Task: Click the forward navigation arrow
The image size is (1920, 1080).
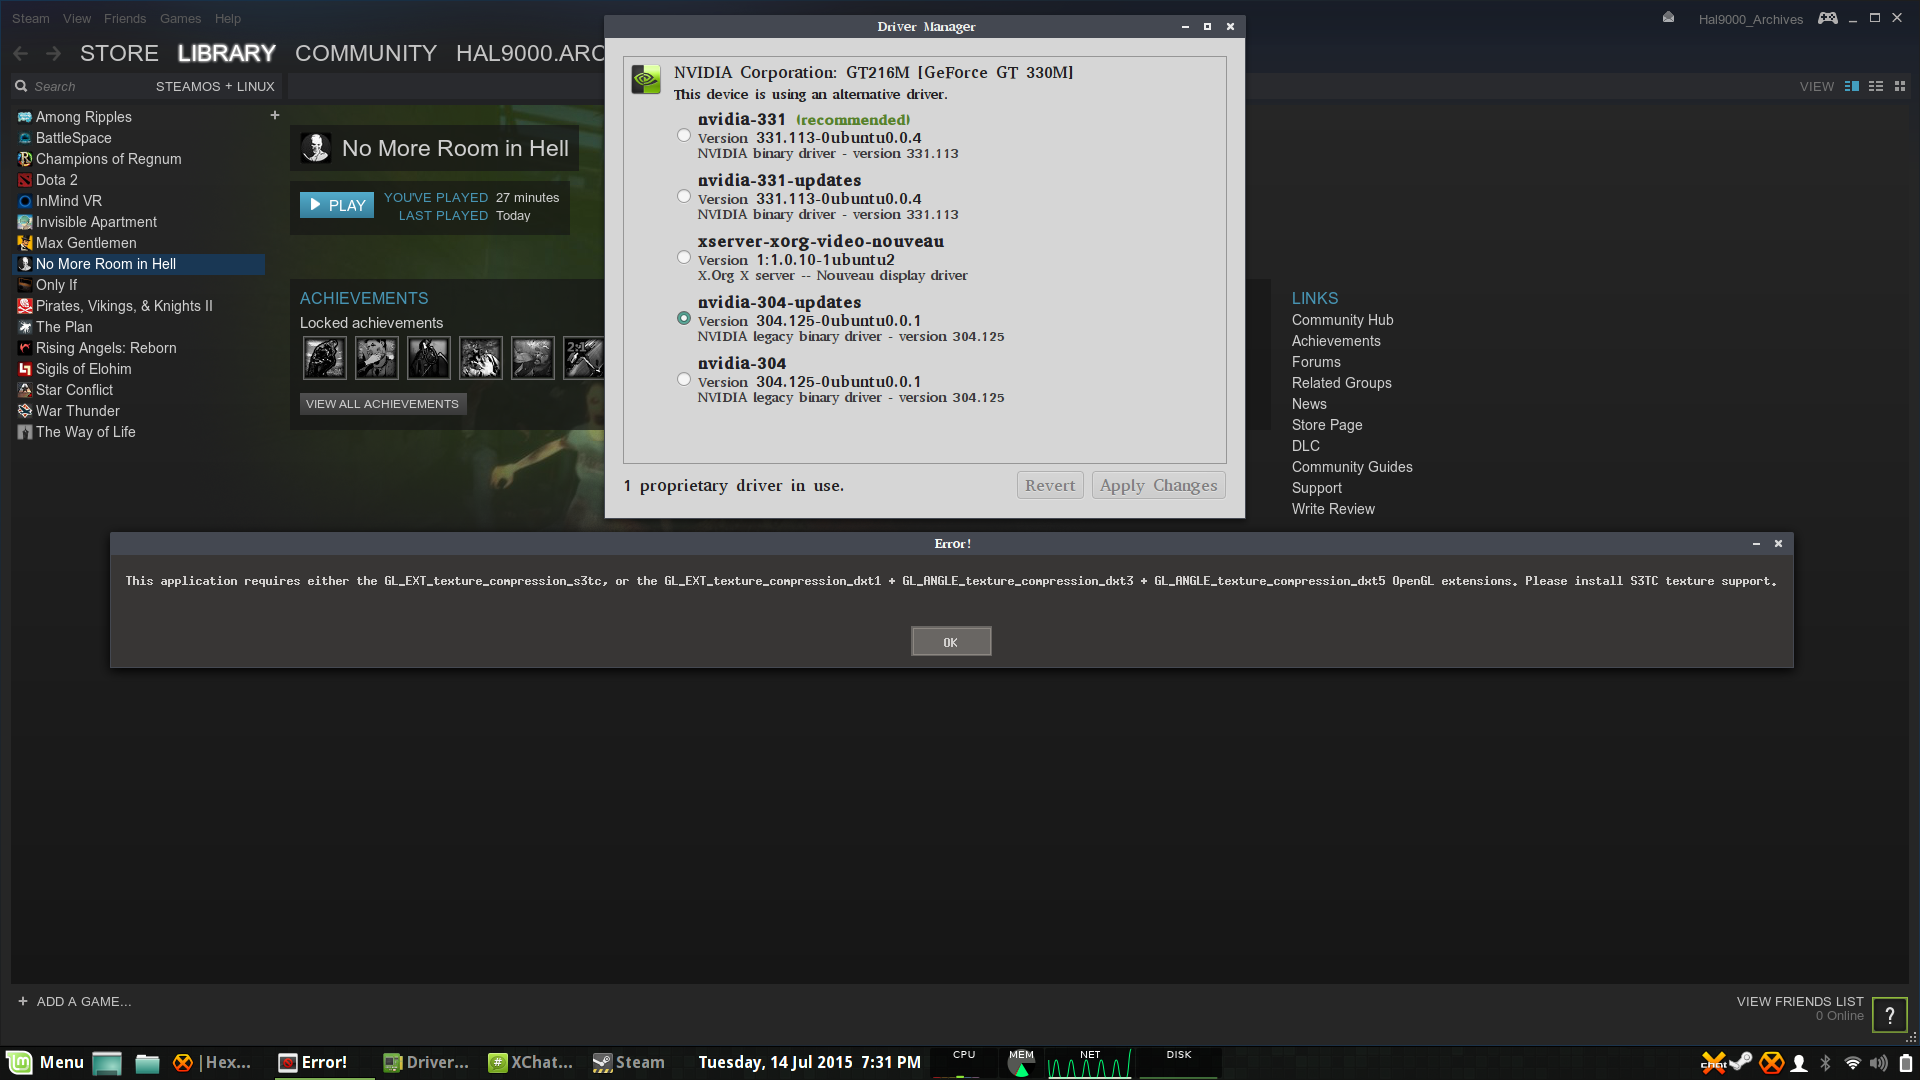Action: click(x=54, y=54)
